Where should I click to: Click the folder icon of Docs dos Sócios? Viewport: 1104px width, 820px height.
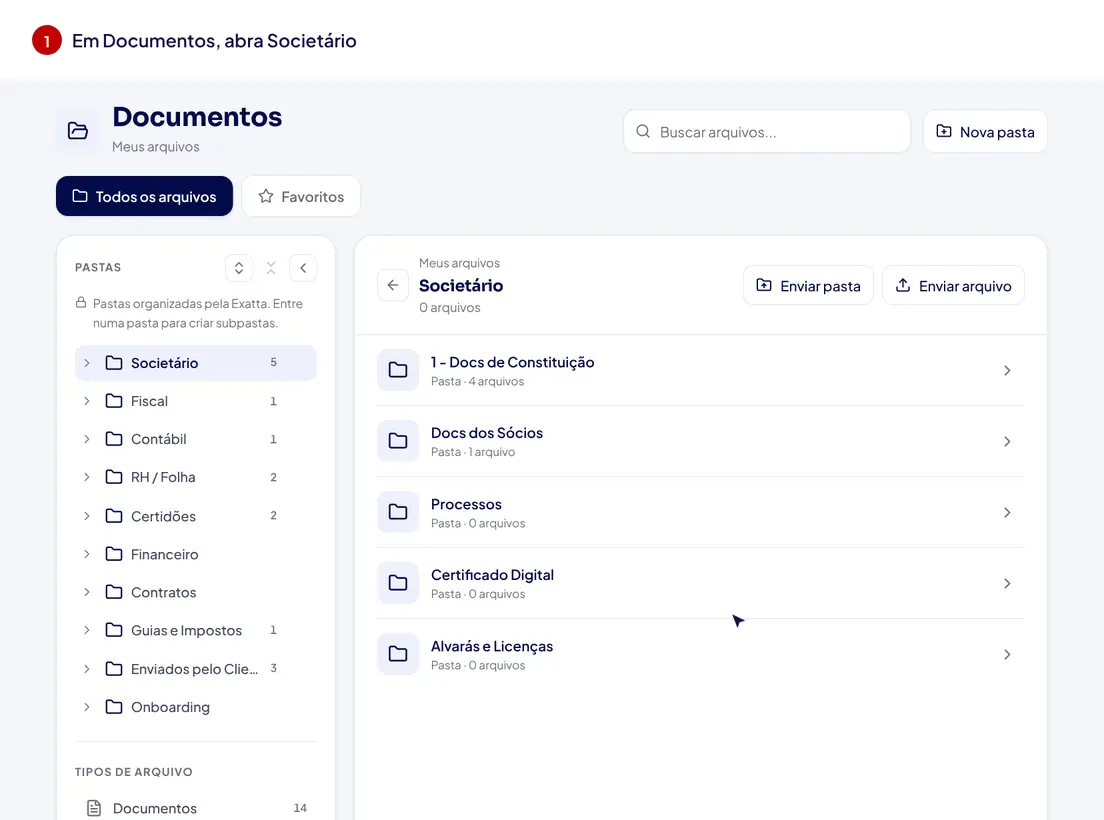tap(398, 441)
